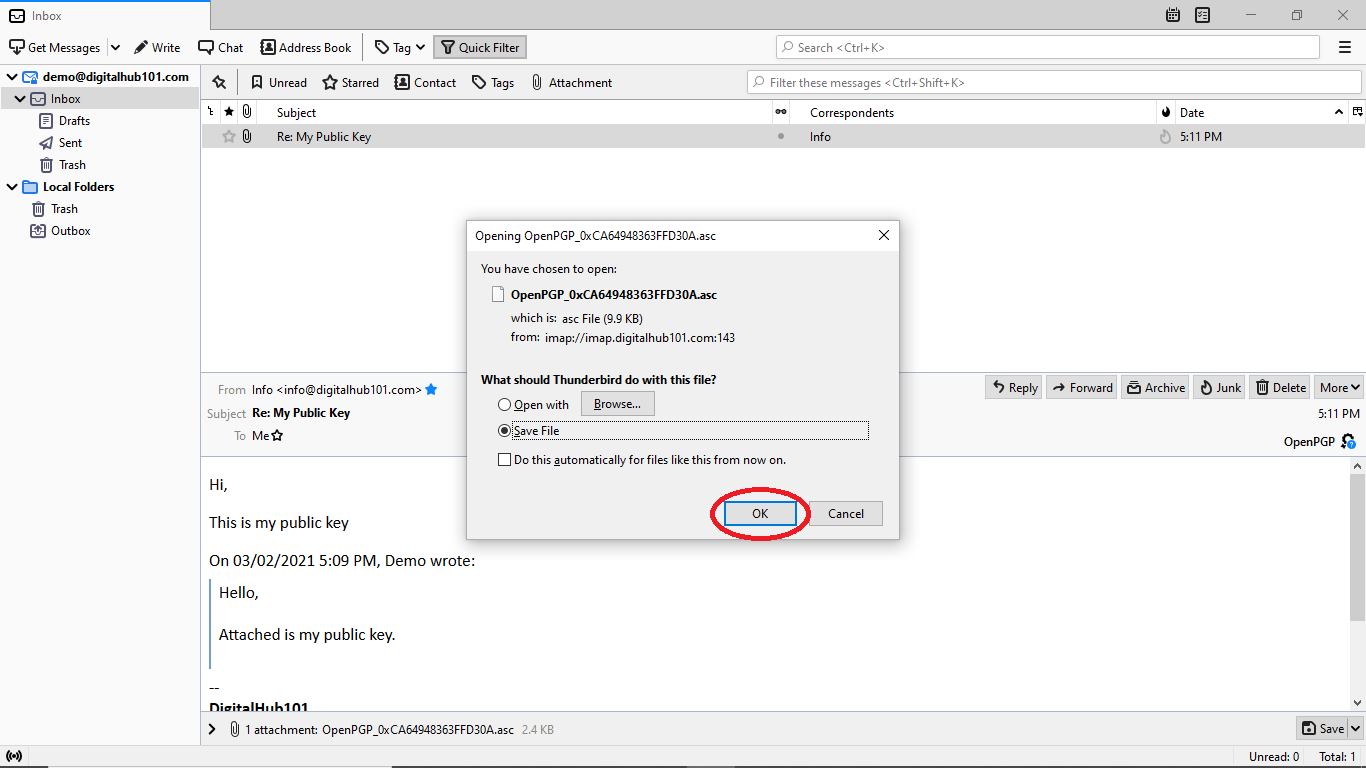Cancel the file opening dialog
1366x768 pixels.
(x=846, y=513)
